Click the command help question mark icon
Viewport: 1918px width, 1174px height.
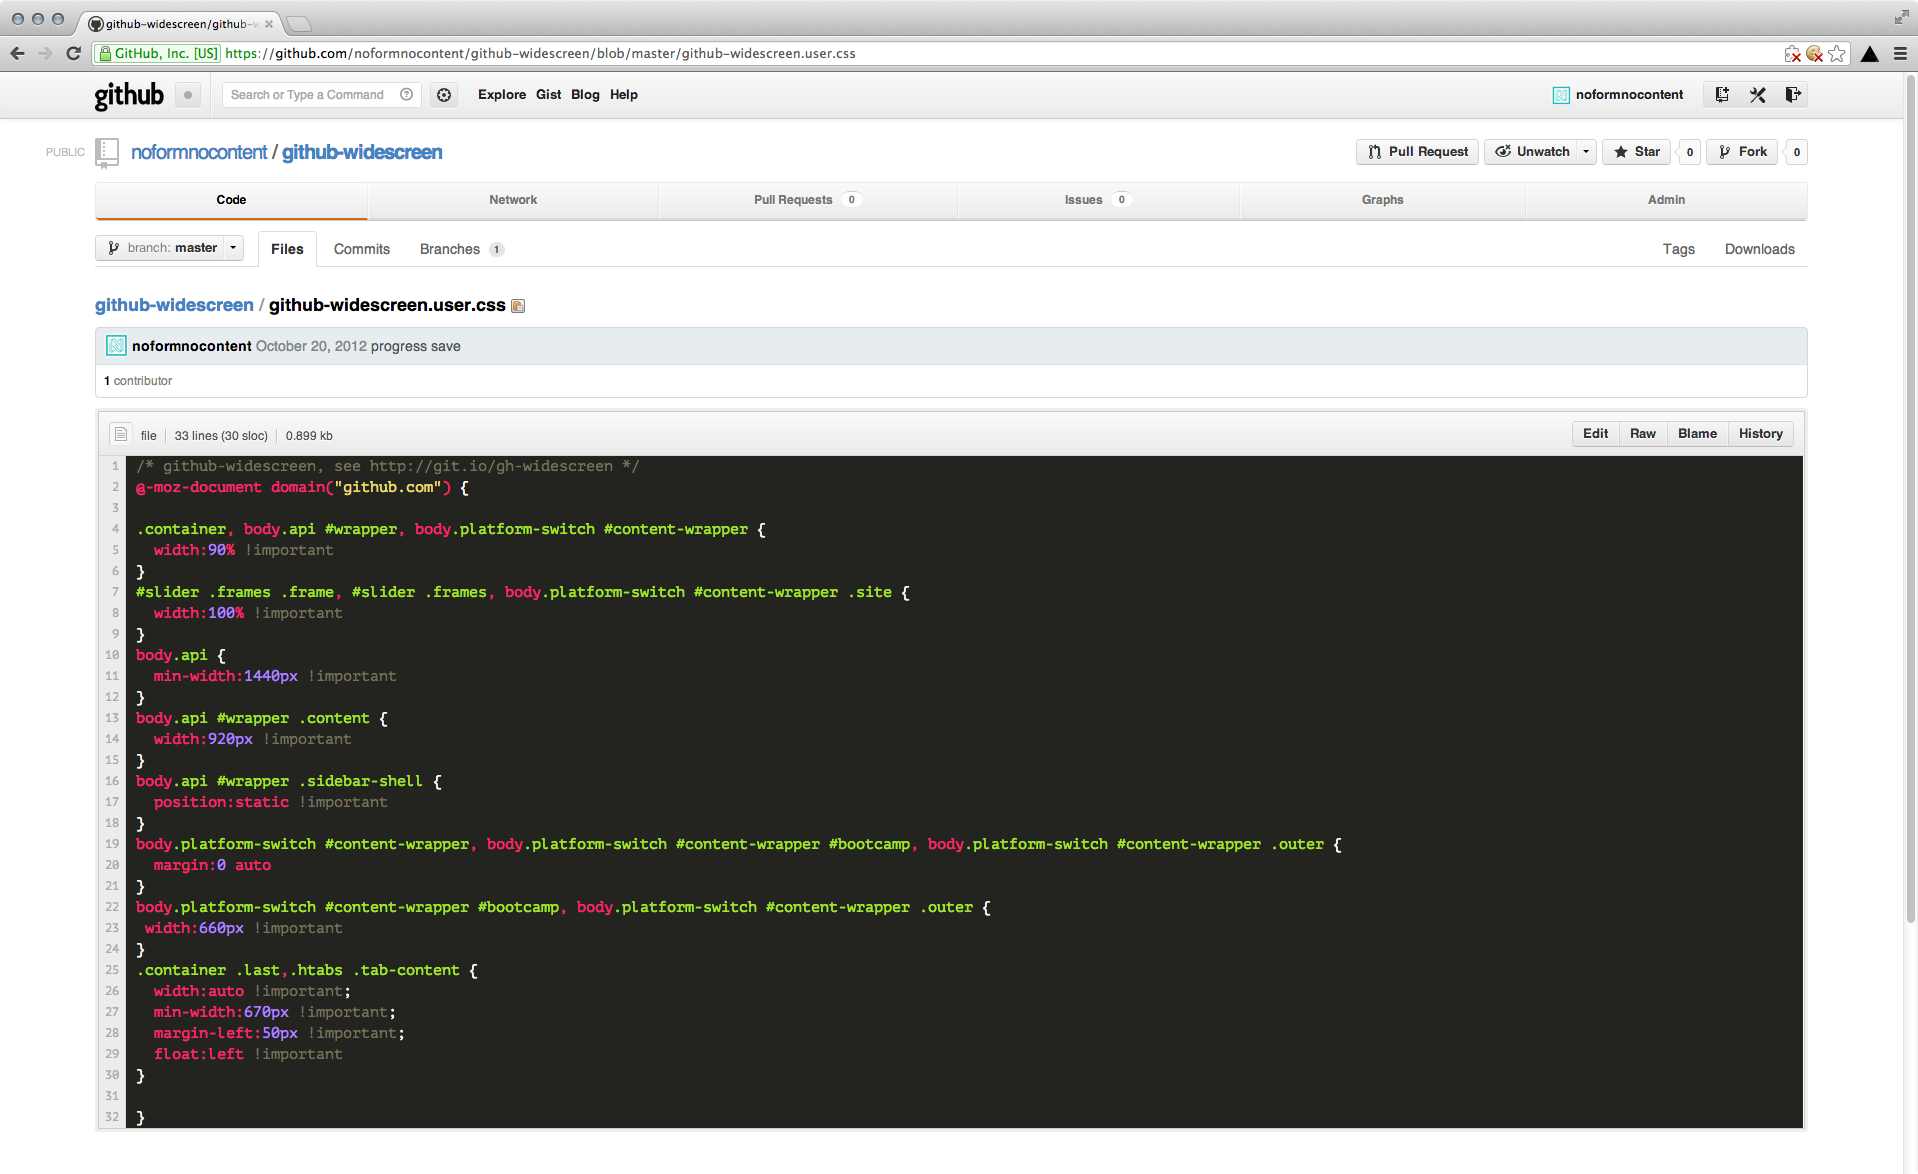406,95
